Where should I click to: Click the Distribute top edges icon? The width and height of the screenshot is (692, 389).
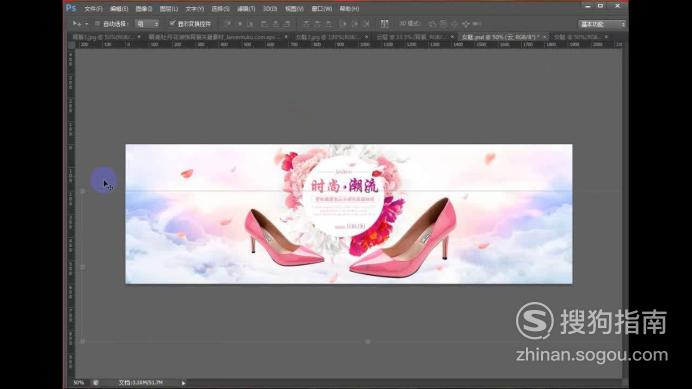[x=307, y=24]
